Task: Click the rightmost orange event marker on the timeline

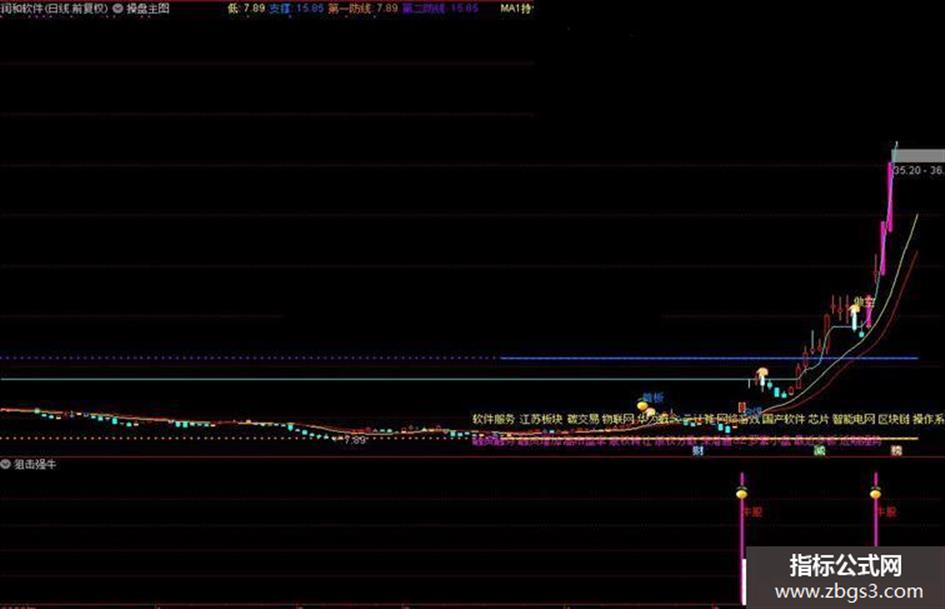Action: (x=896, y=450)
